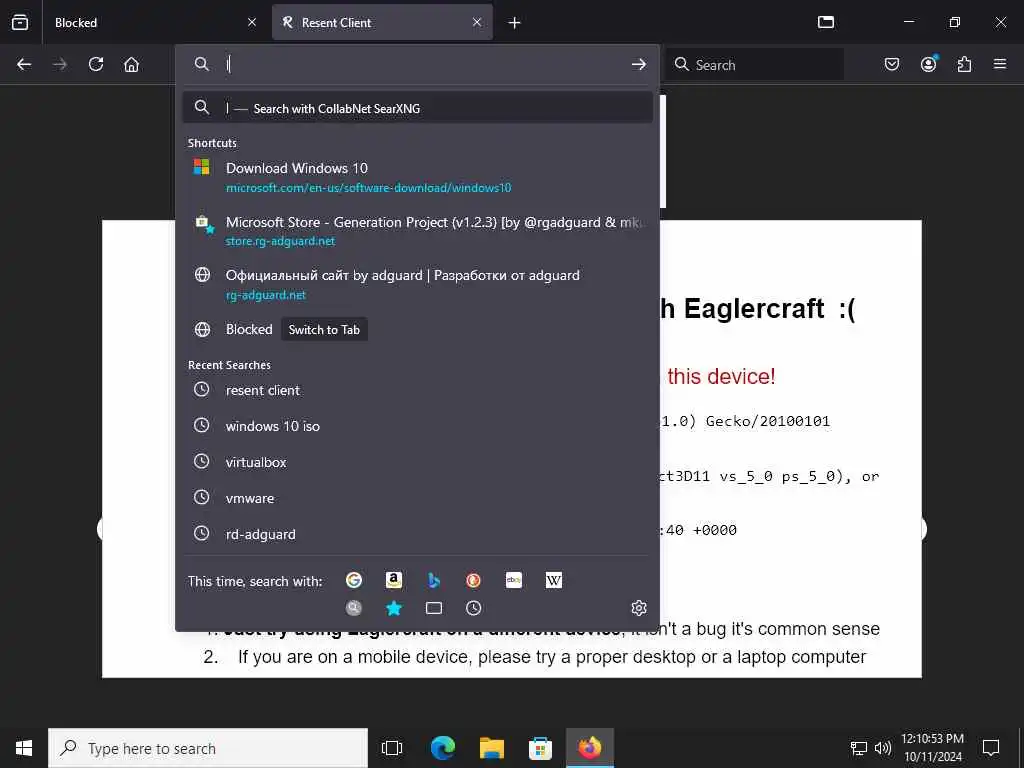Open the Firefox account icon
Screen dimensions: 1024x768
(x=928, y=64)
